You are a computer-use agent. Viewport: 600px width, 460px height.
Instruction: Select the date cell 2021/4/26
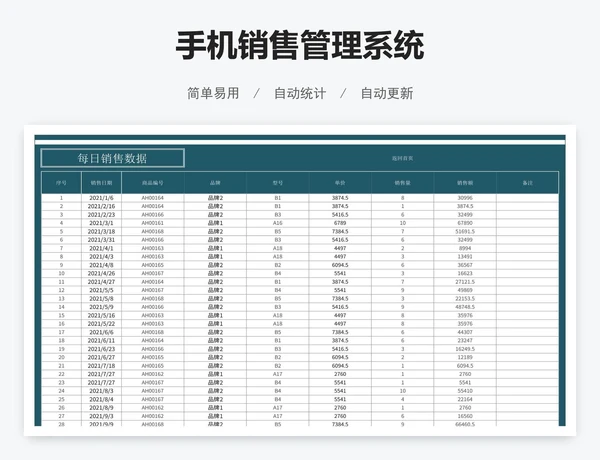click(101, 274)
